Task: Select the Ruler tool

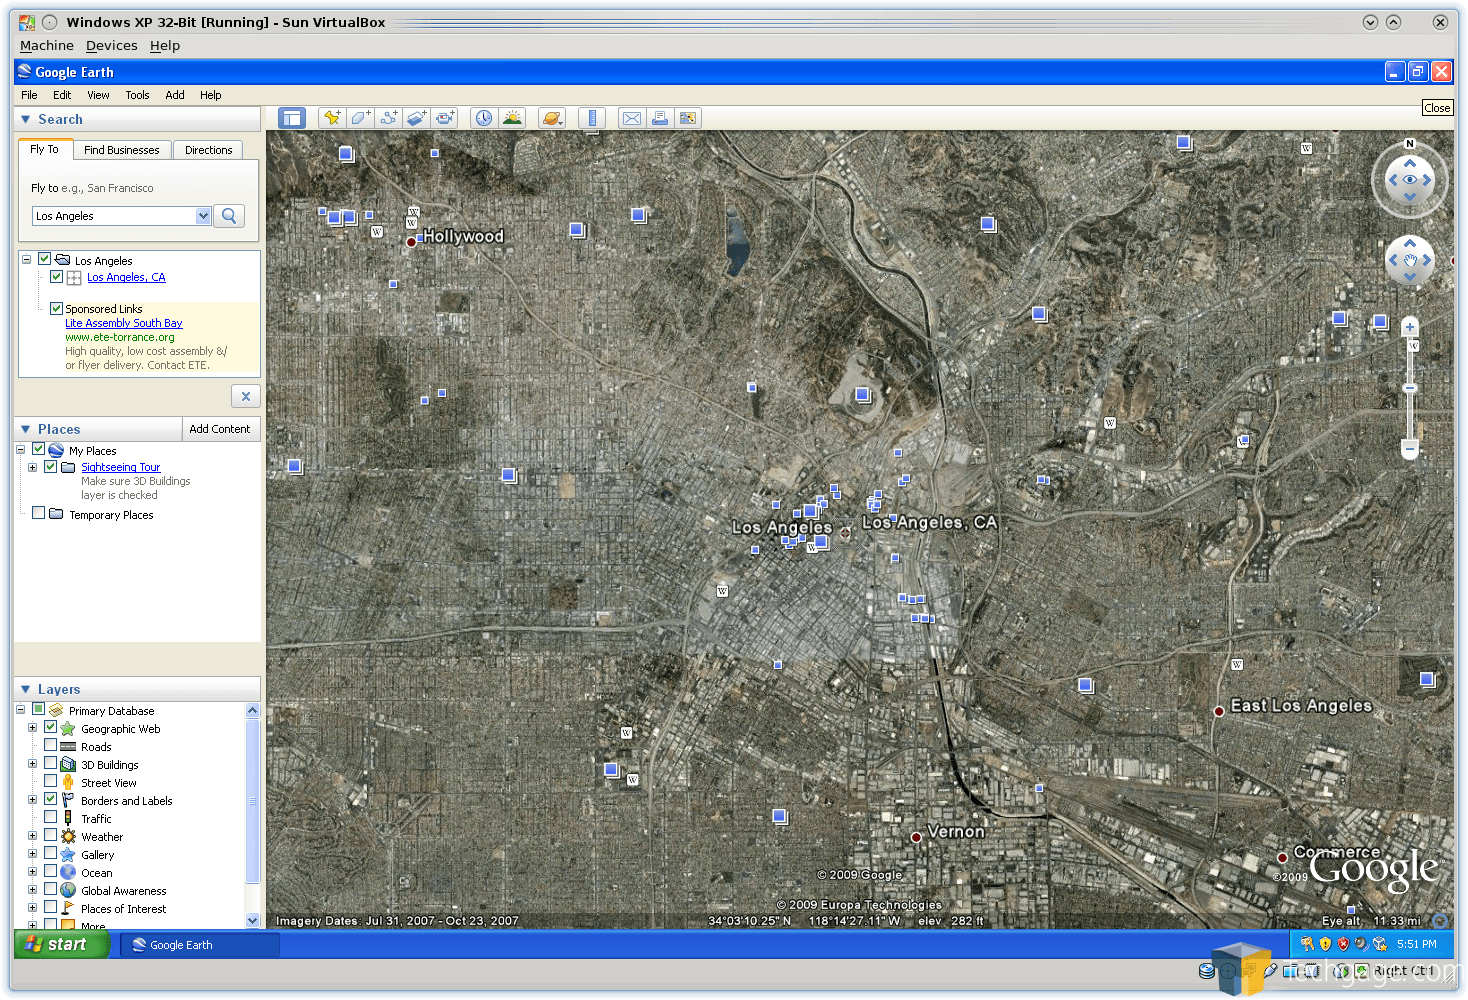Action: point(592,118)
